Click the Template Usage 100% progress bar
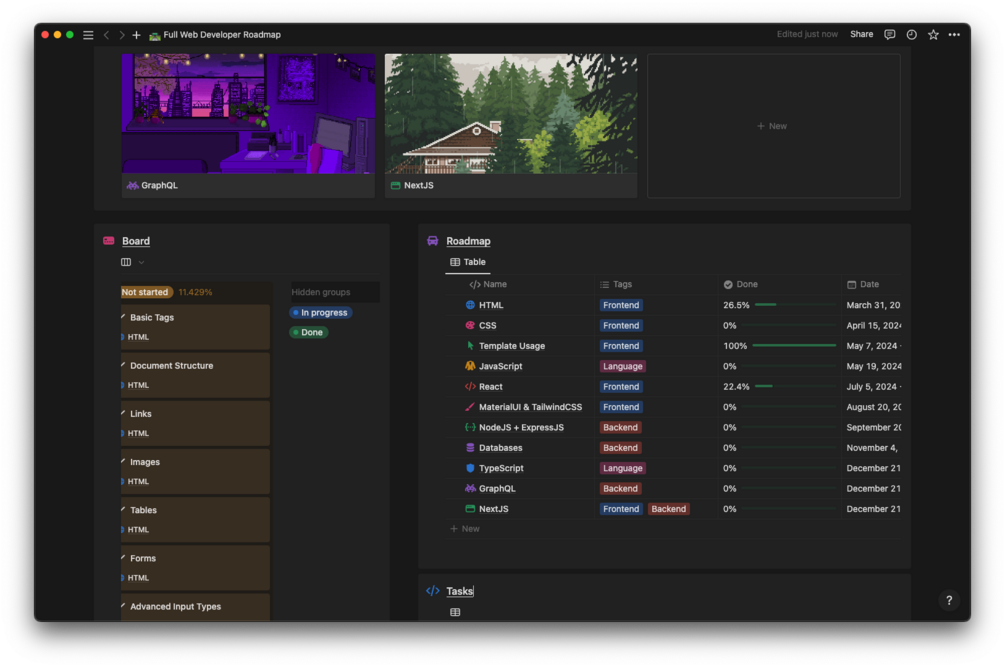This screenshot has width=1005, height=667. pos(794,345)
